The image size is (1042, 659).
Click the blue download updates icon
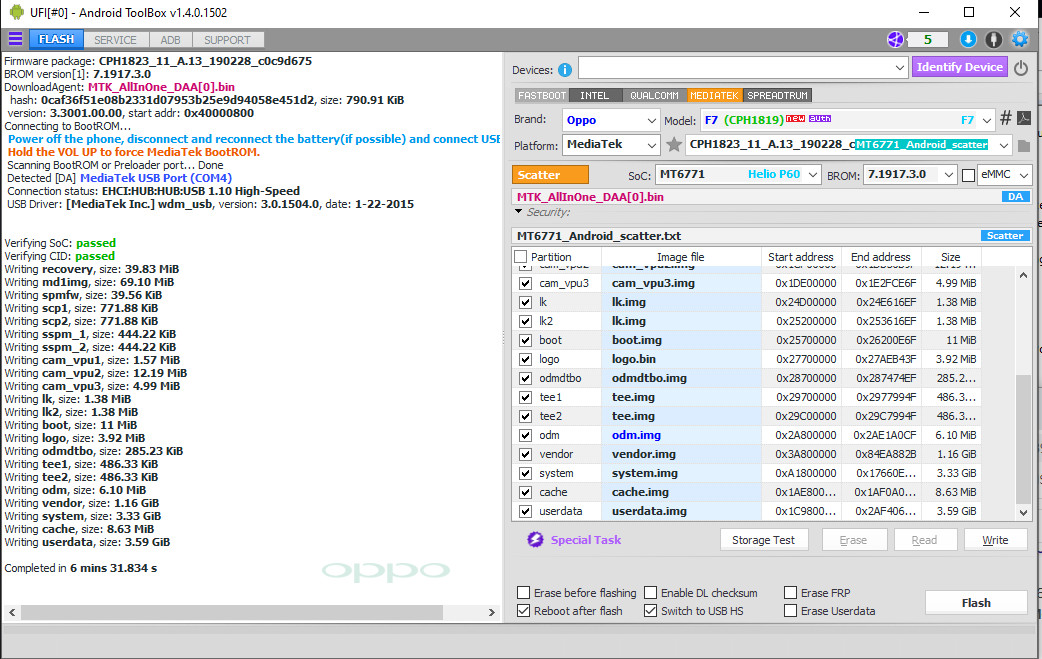[967, 40]
